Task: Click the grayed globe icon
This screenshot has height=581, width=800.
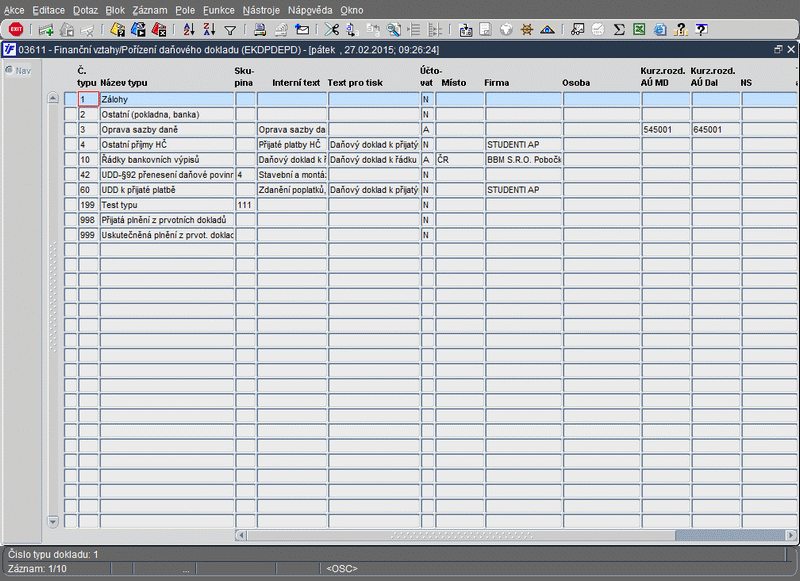Action: [x=506, y=30]
